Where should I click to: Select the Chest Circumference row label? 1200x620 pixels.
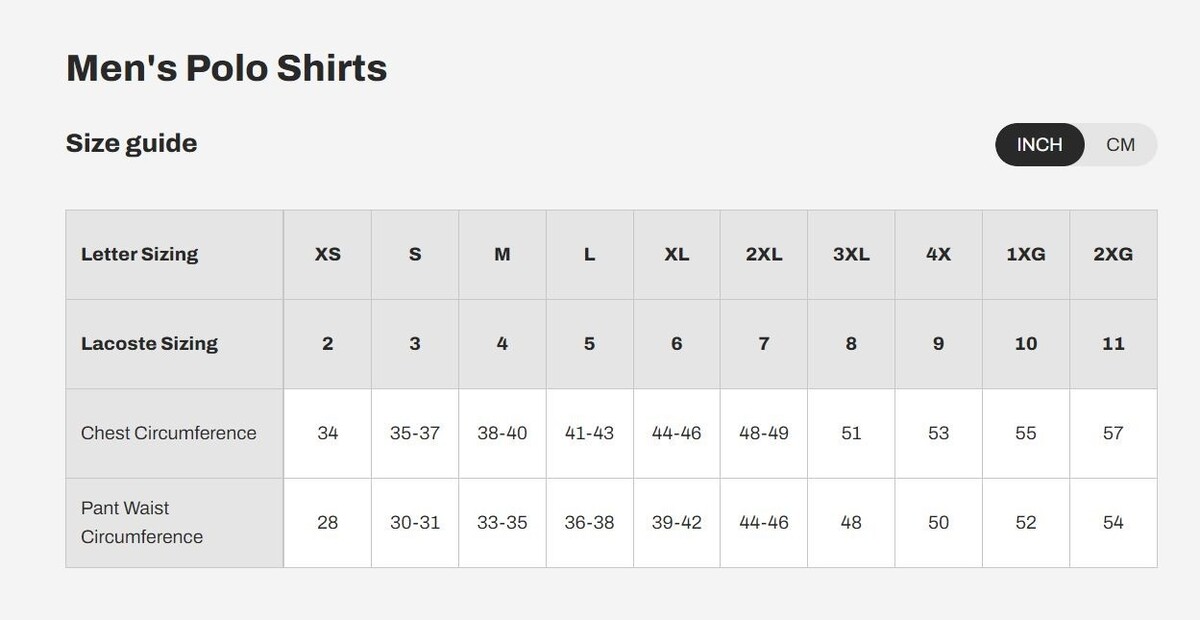pyautogui.click(x=168, y=433)
